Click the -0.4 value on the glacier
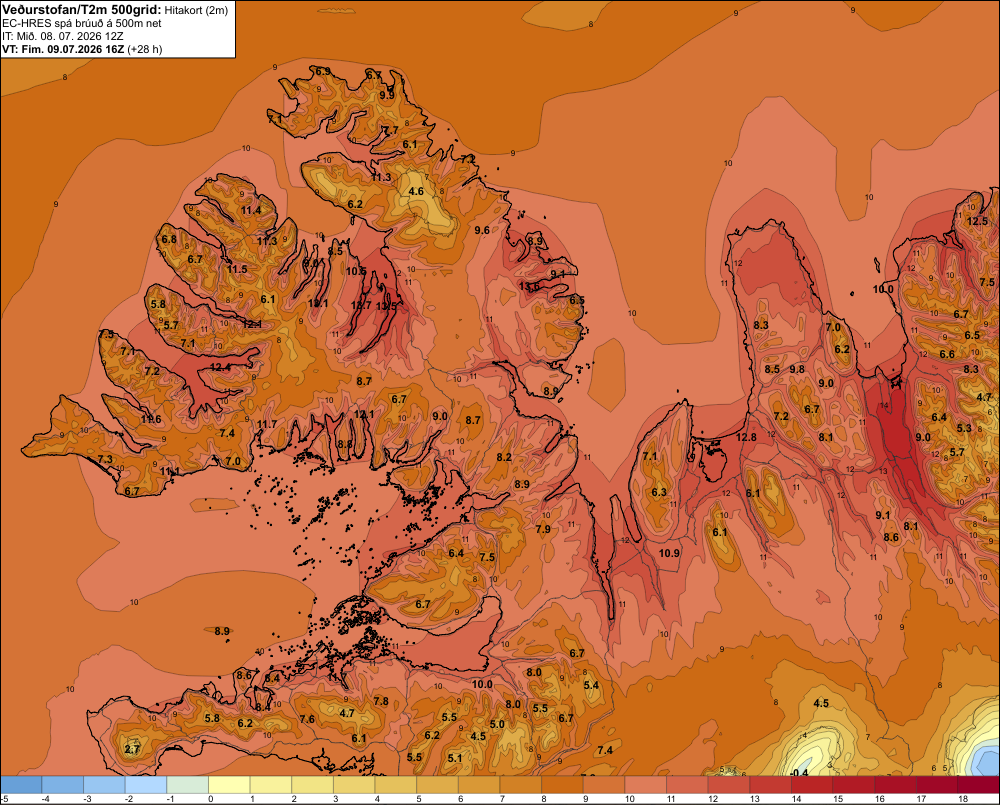 click(798, 772)
